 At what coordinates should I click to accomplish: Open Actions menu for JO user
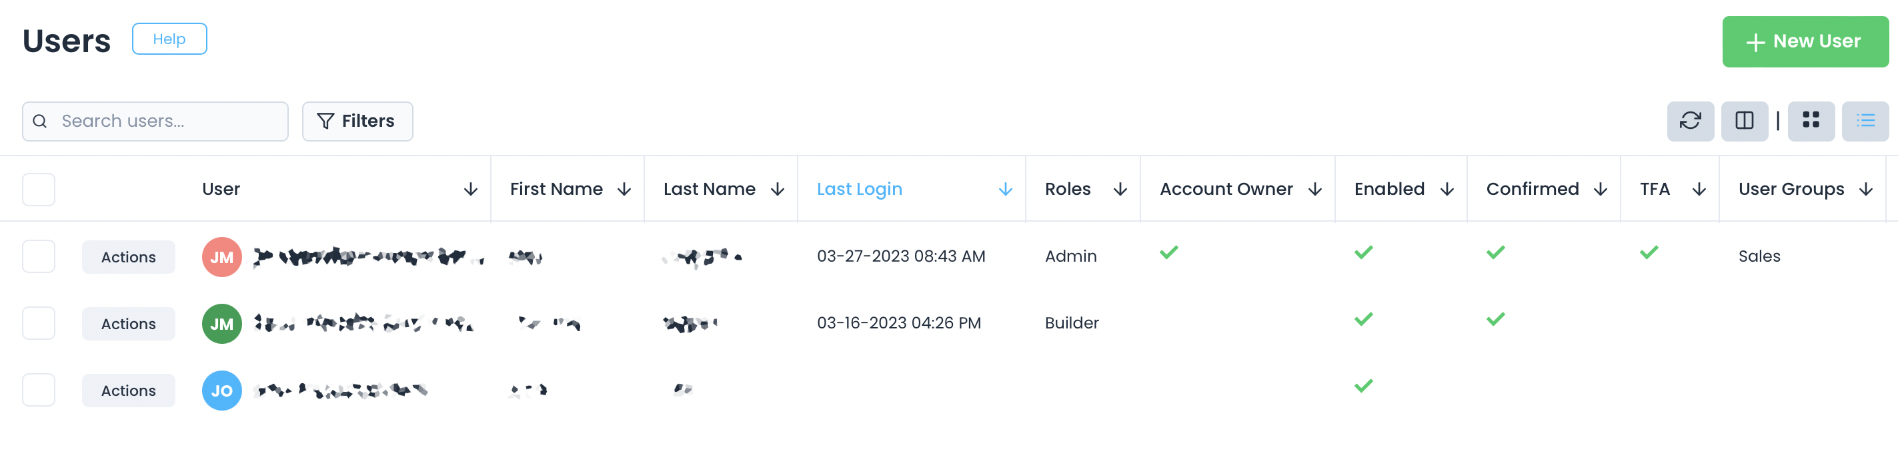pyautogui.click(x=128, y=391)
